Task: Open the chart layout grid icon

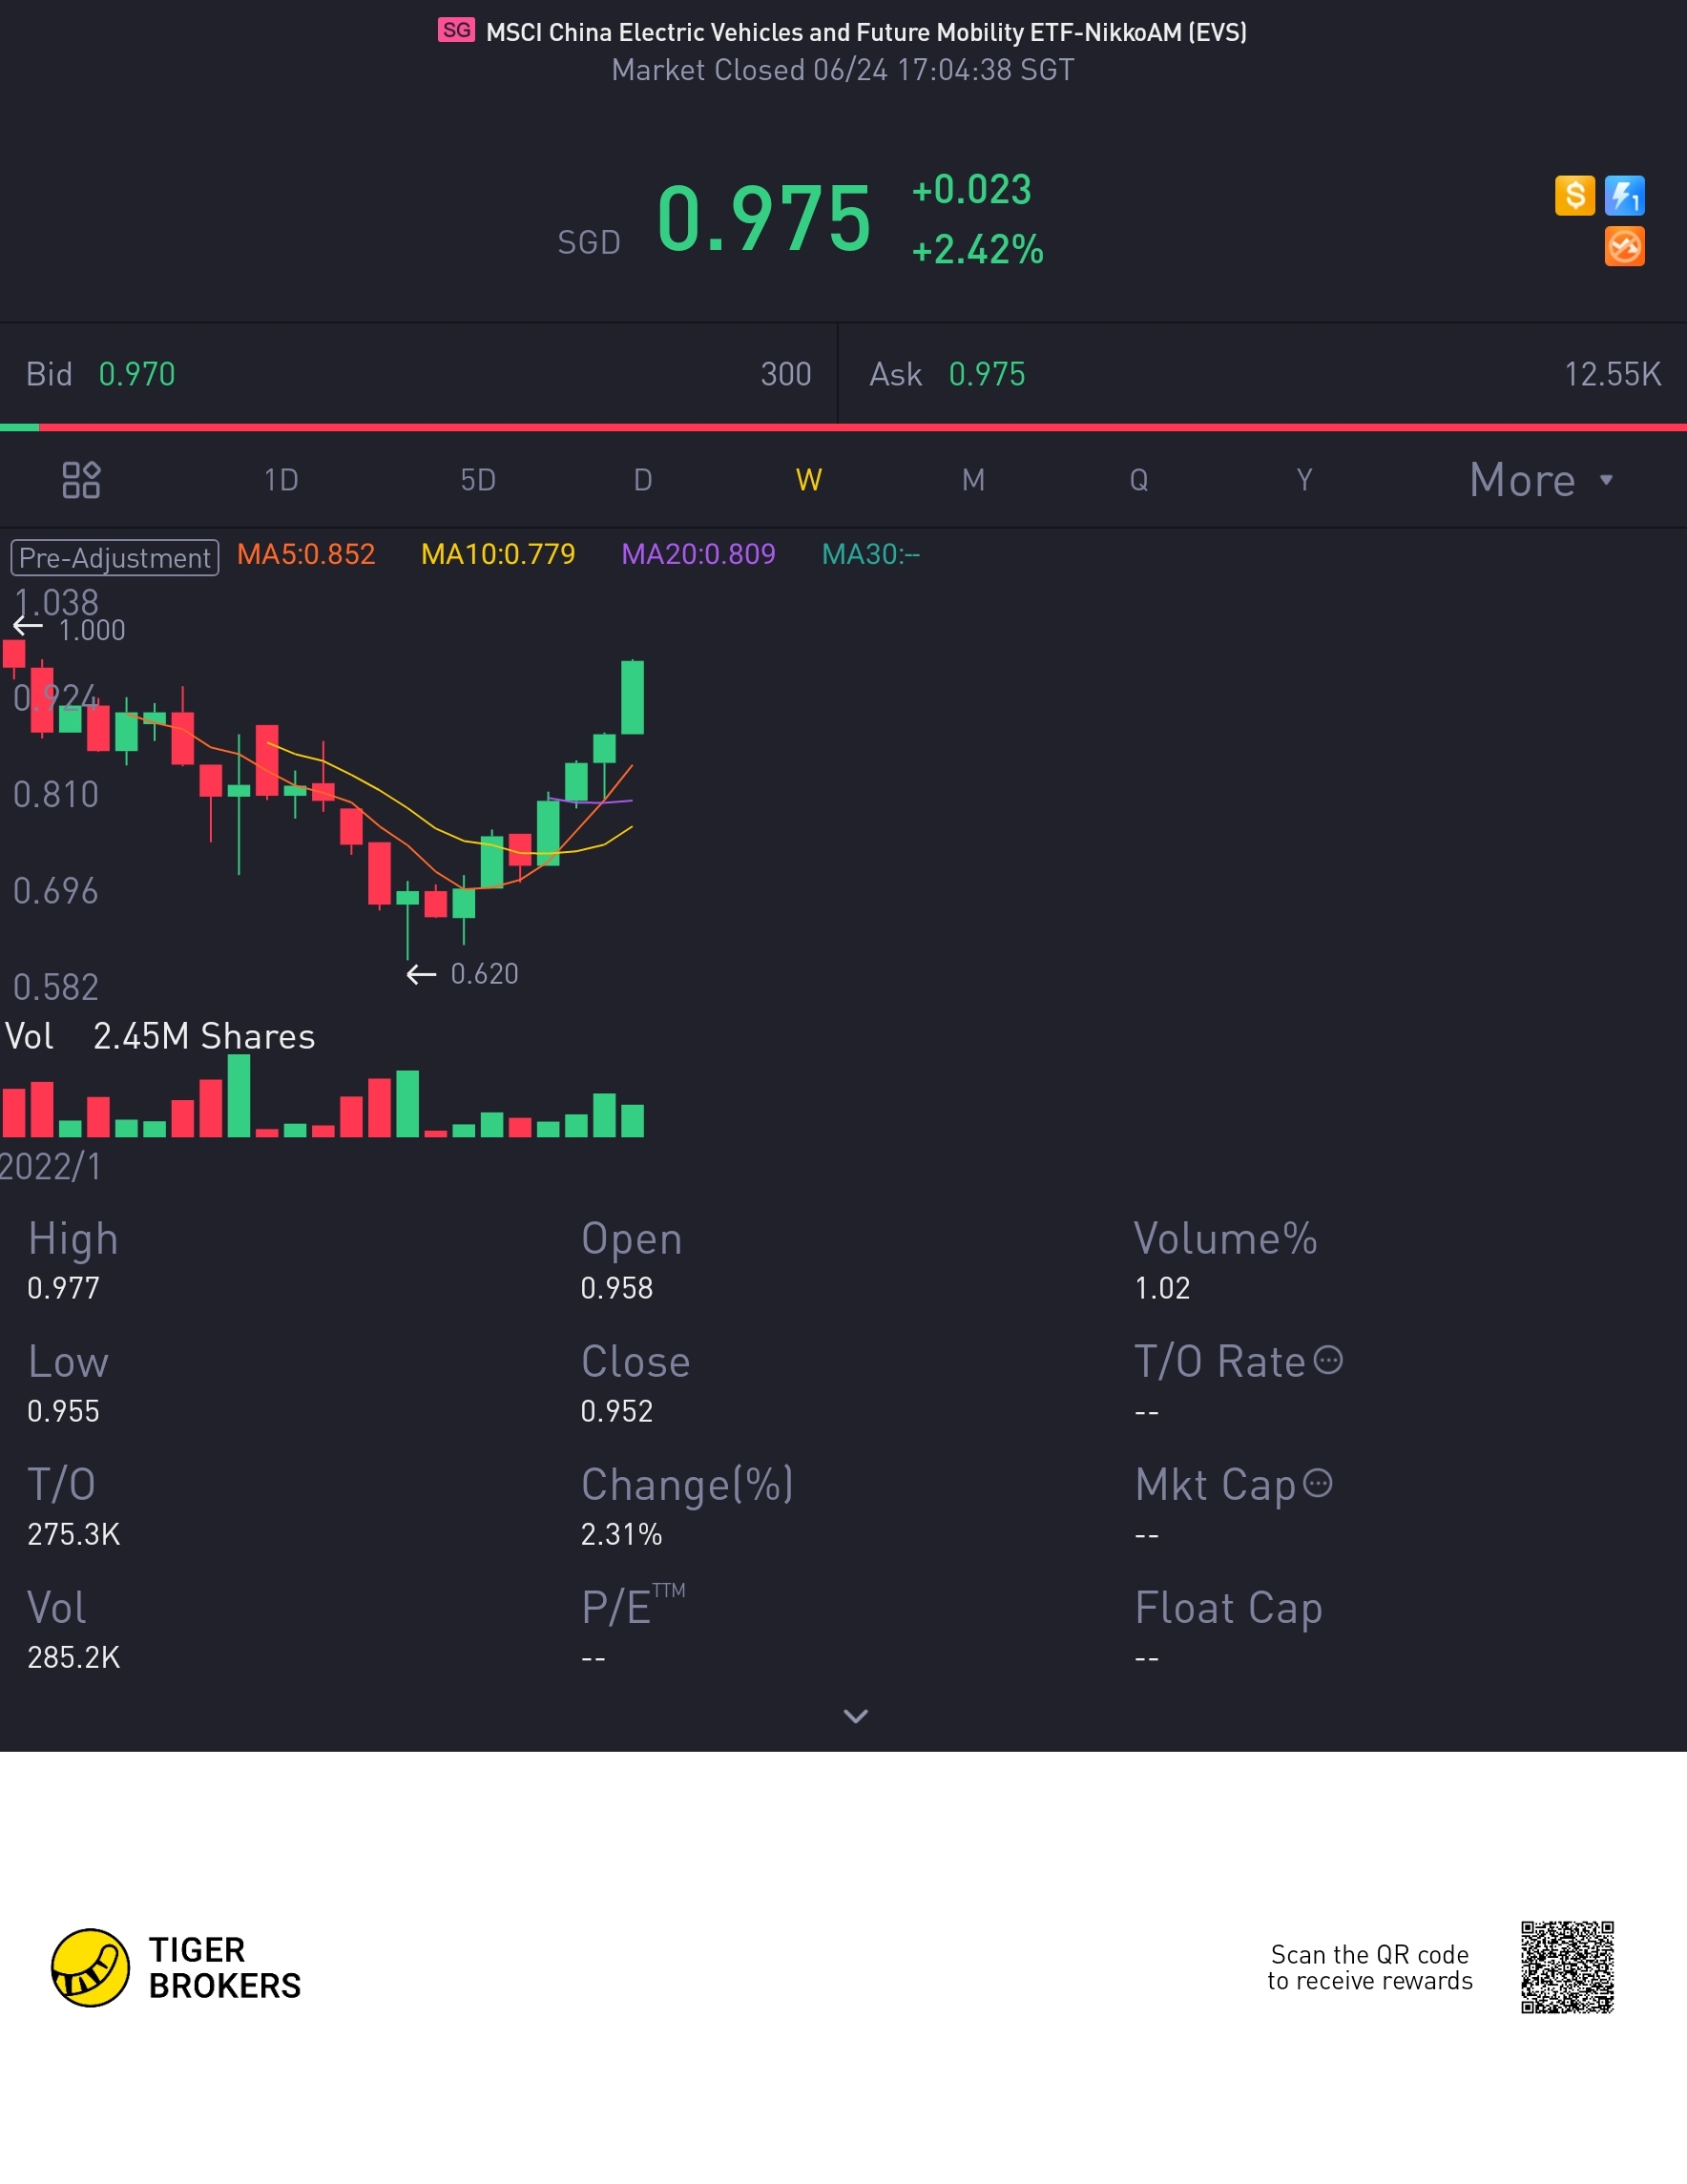Action: pyautogui.click(x=81, y=480)
